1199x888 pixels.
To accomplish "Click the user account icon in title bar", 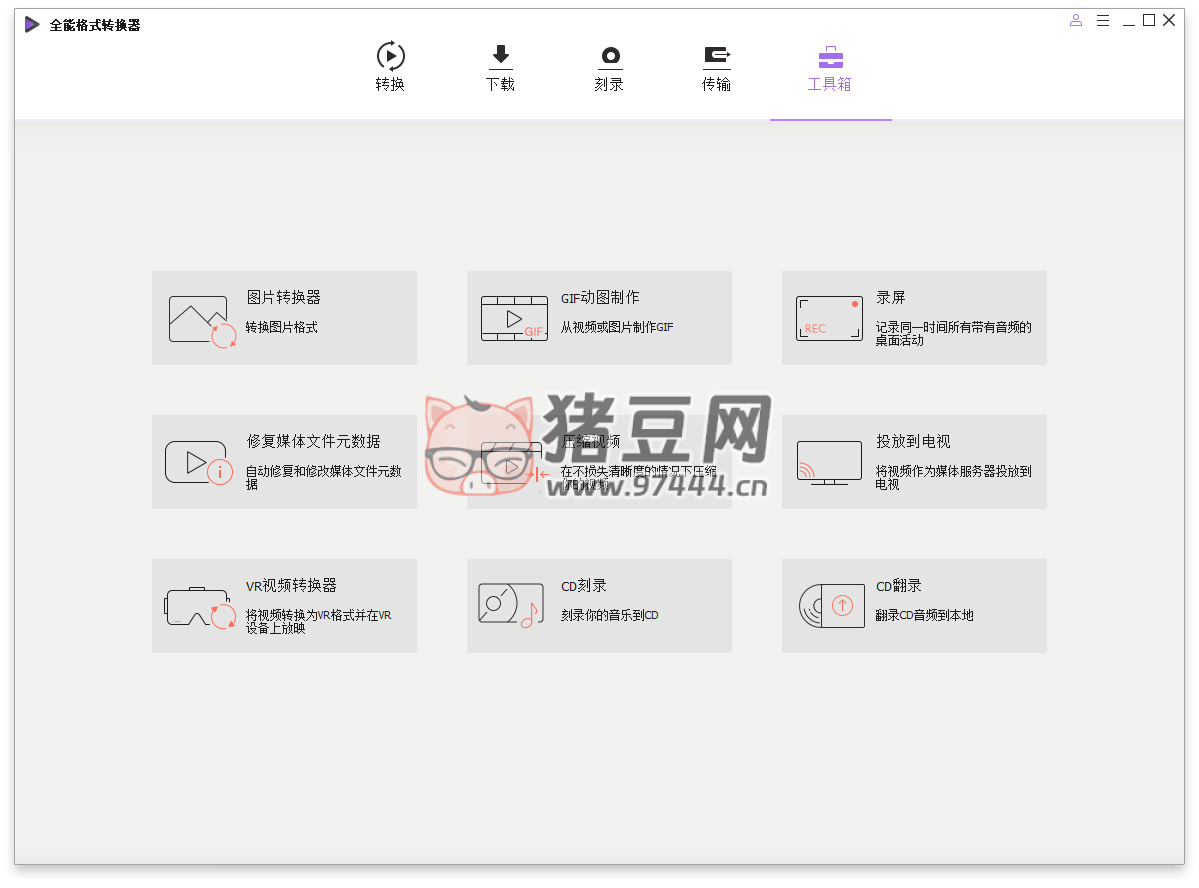I will 1076,20.
